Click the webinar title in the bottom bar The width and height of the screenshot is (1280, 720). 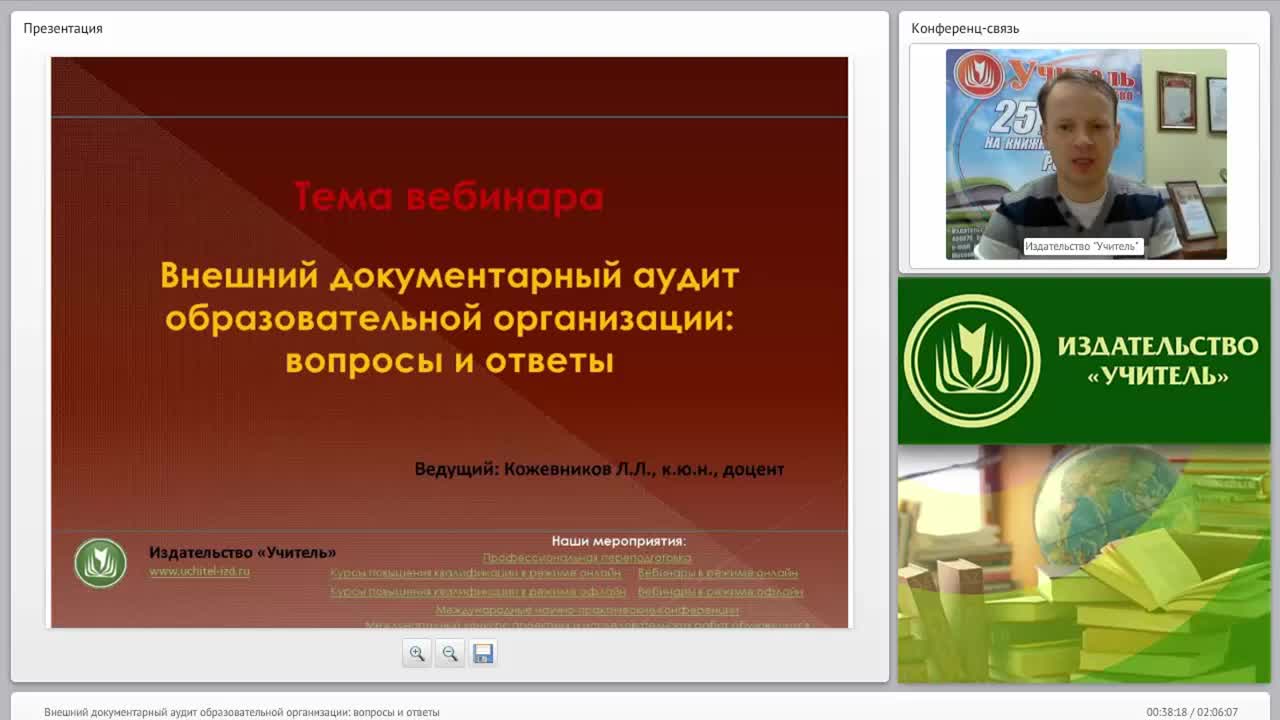pyautogui.click(x=242, y=712)
